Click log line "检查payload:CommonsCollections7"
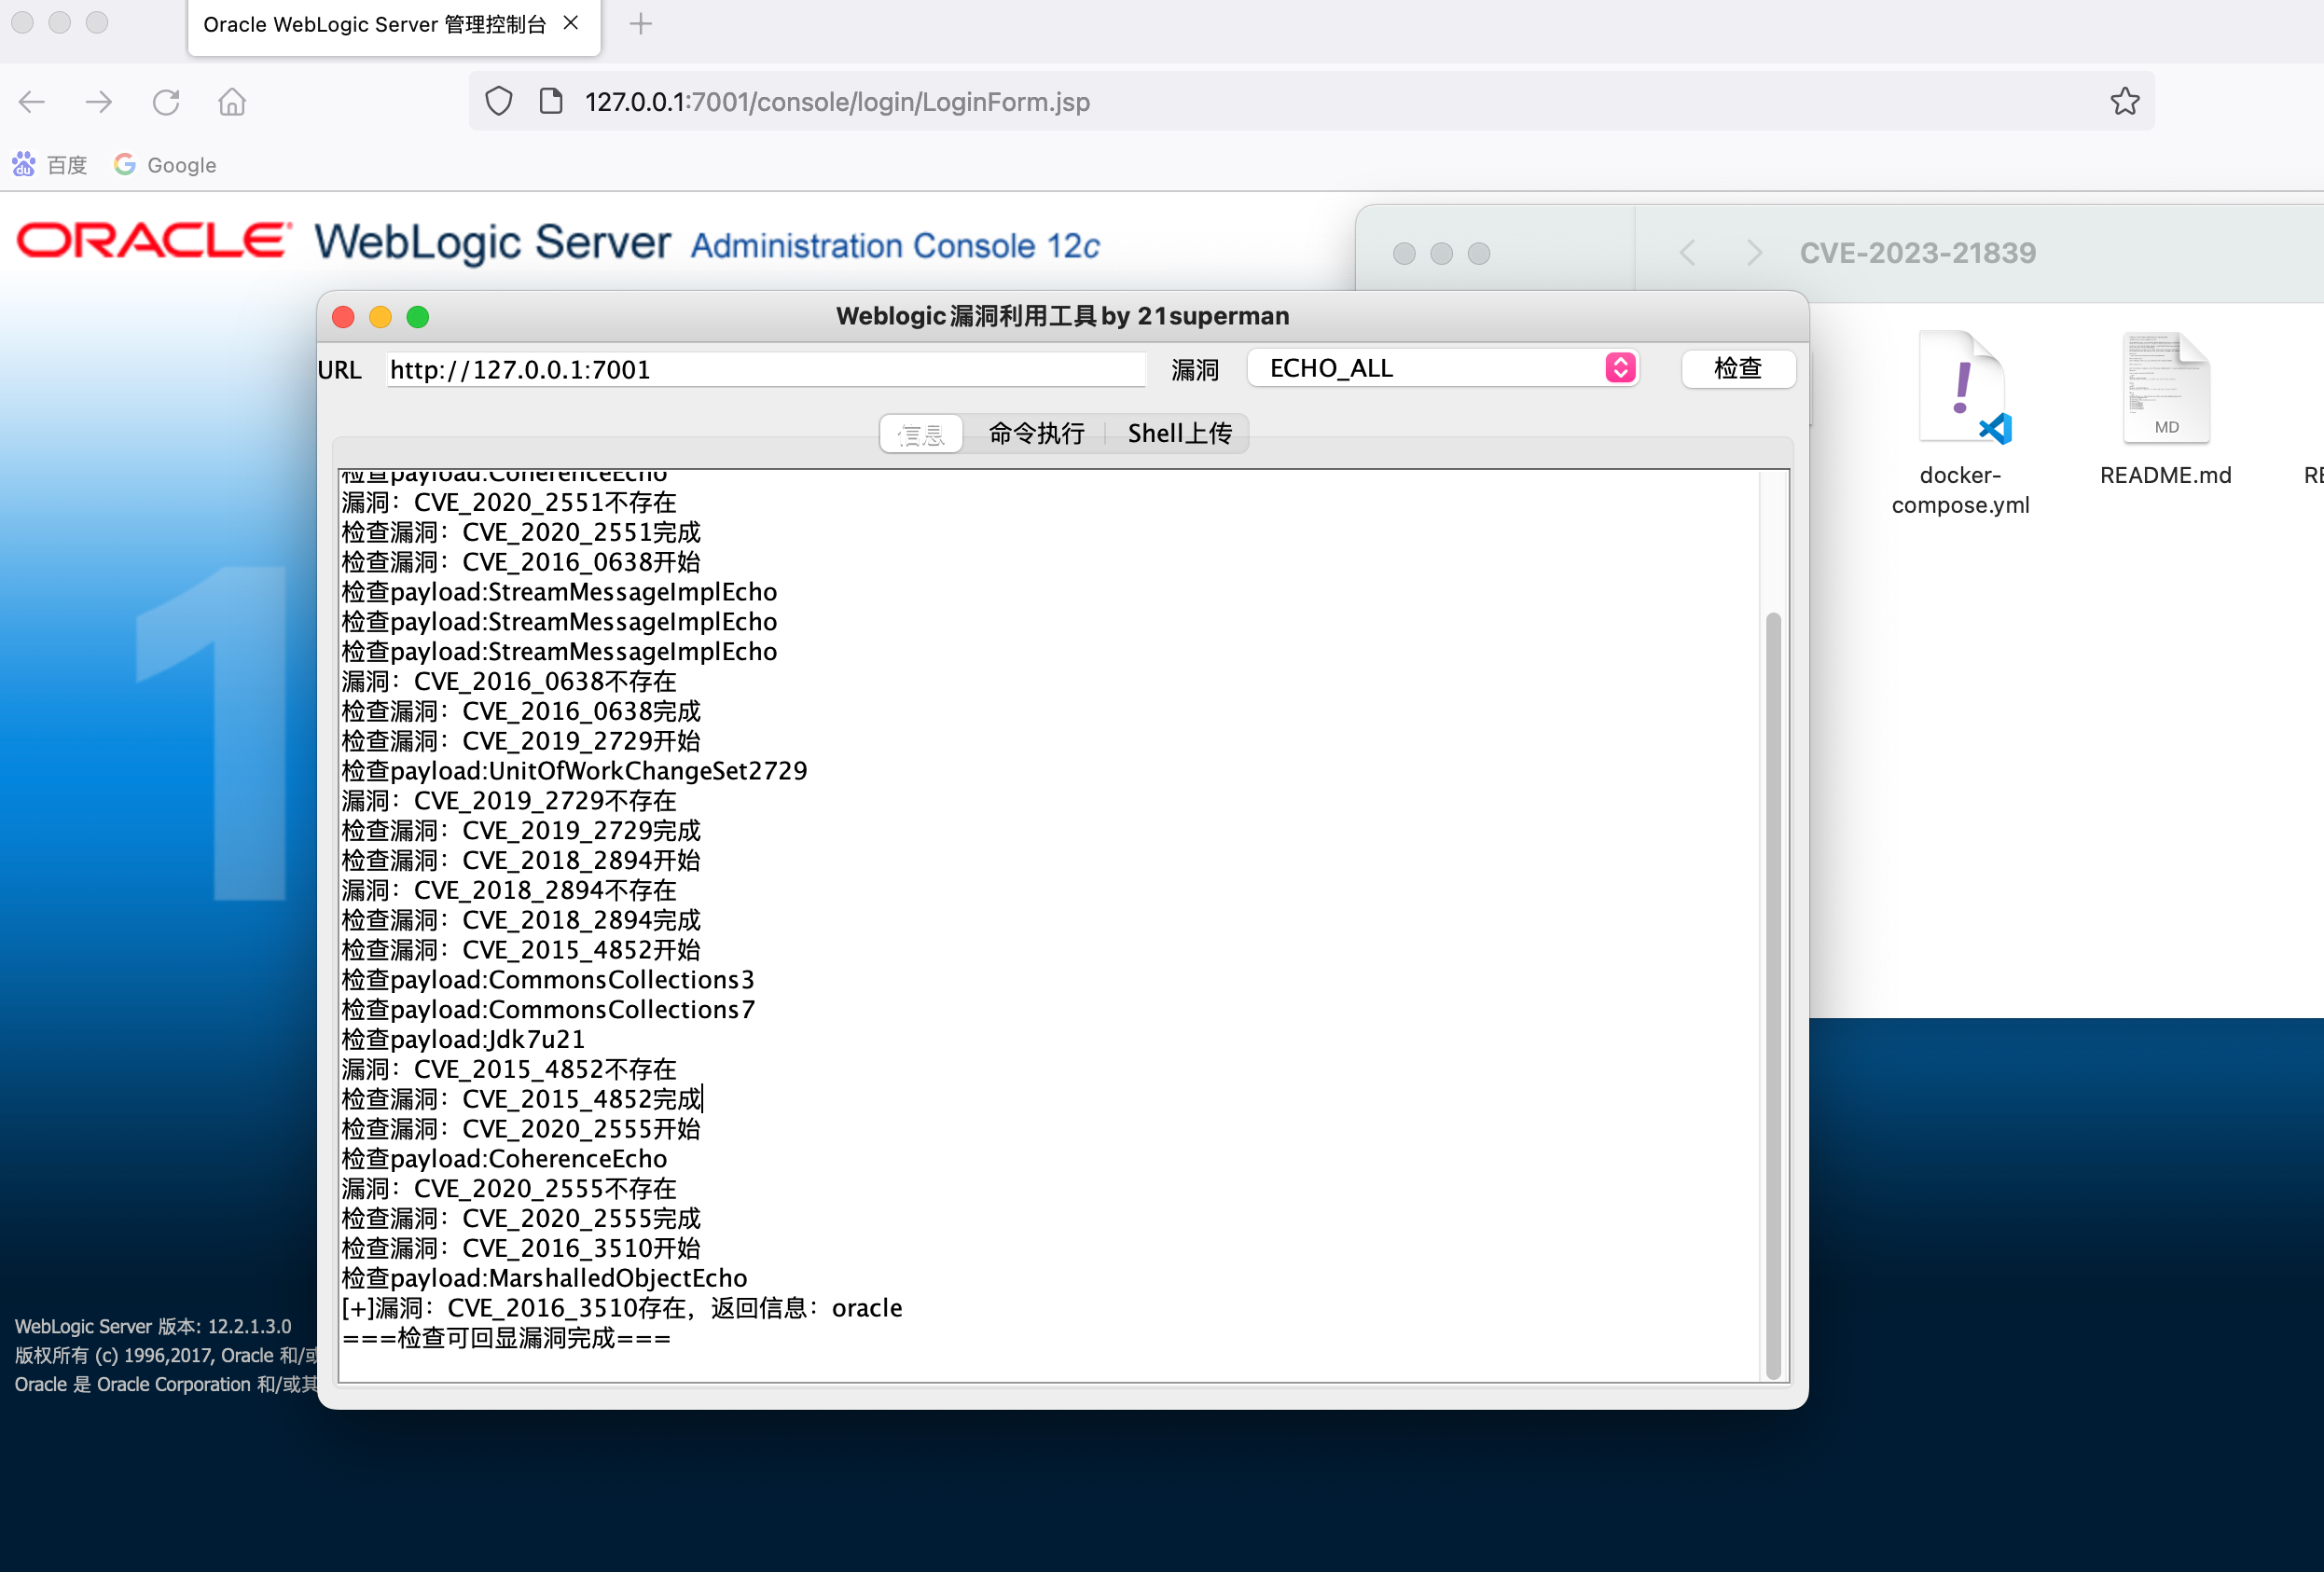 pos(548,1010)
